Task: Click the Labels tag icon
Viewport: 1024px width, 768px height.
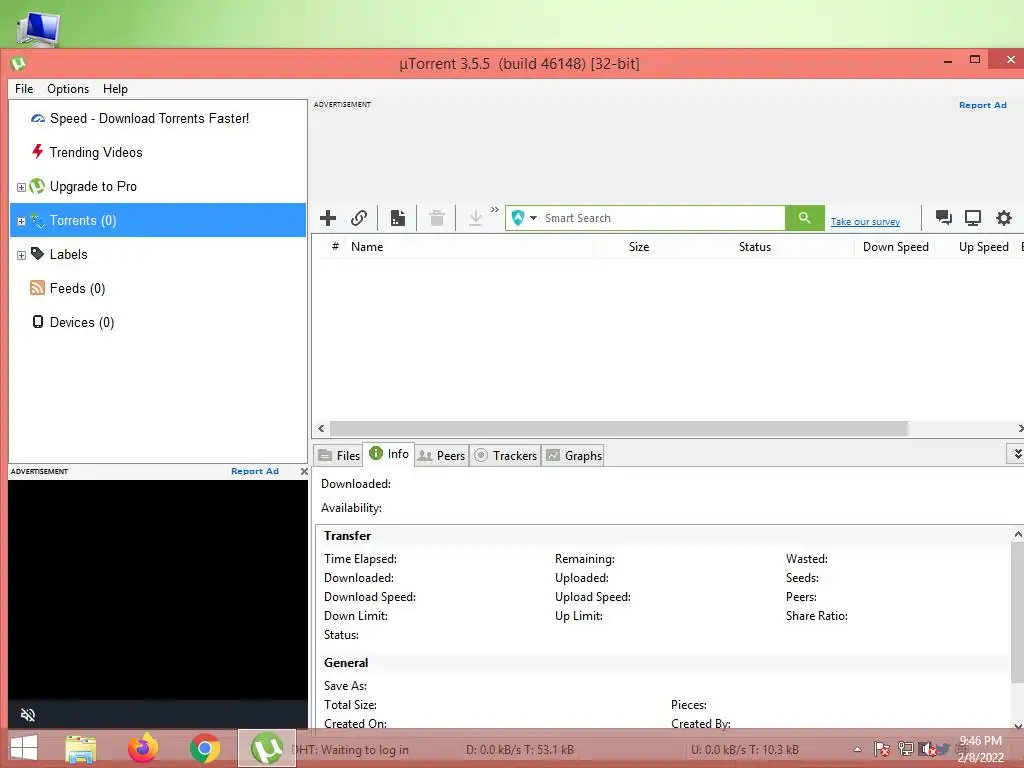Action: pyautogui.click(x=37, y=253)
